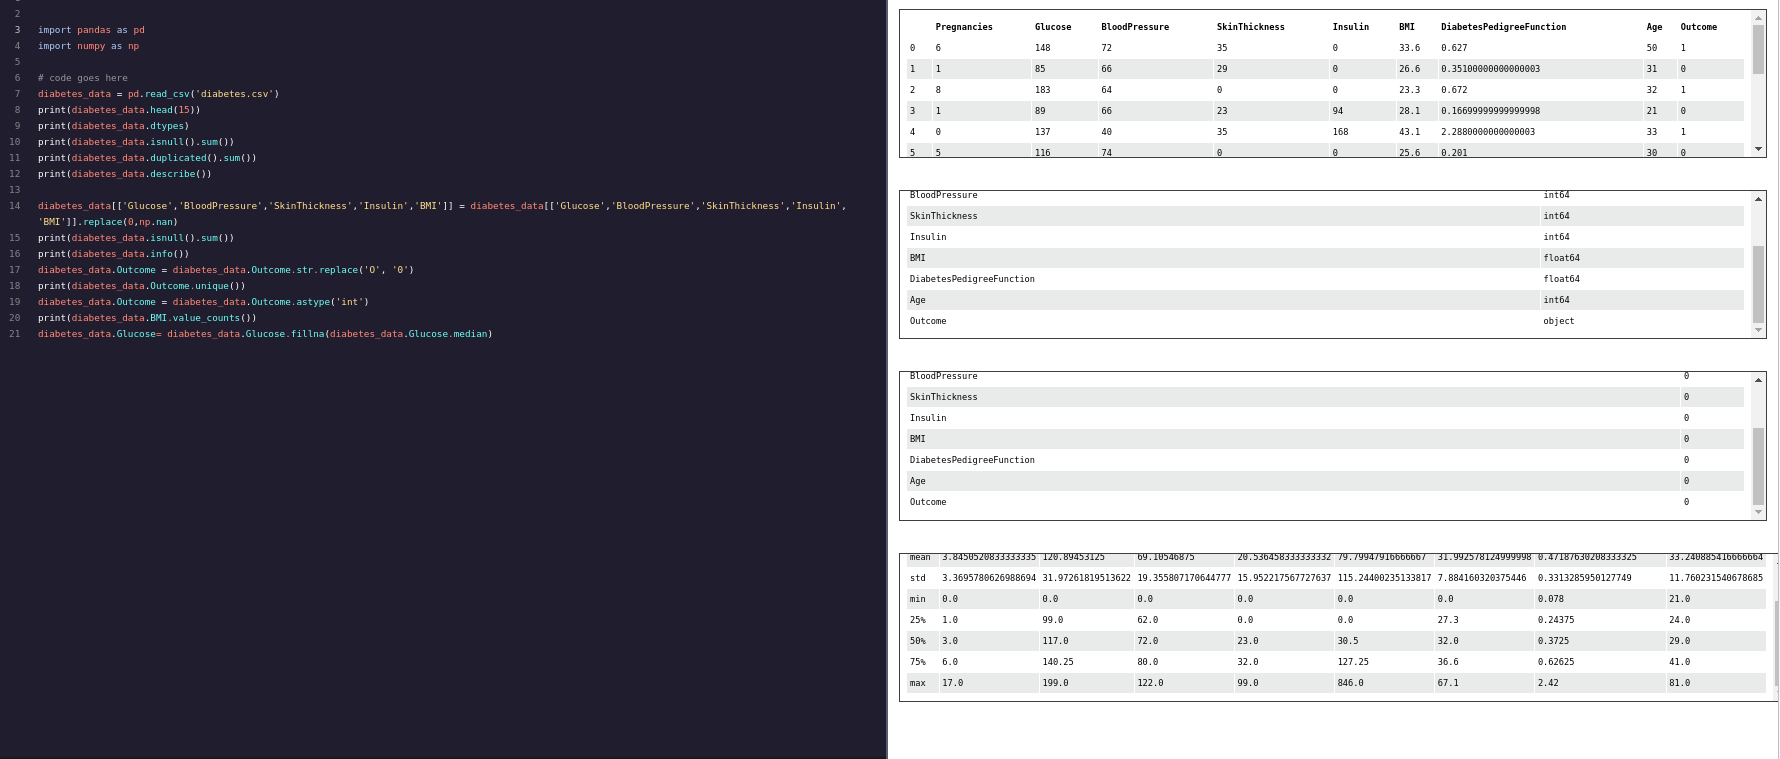Click the up arrow in the isnull output scrollbar
This screenshot has width=1780, height=759.
[1758, 380]
